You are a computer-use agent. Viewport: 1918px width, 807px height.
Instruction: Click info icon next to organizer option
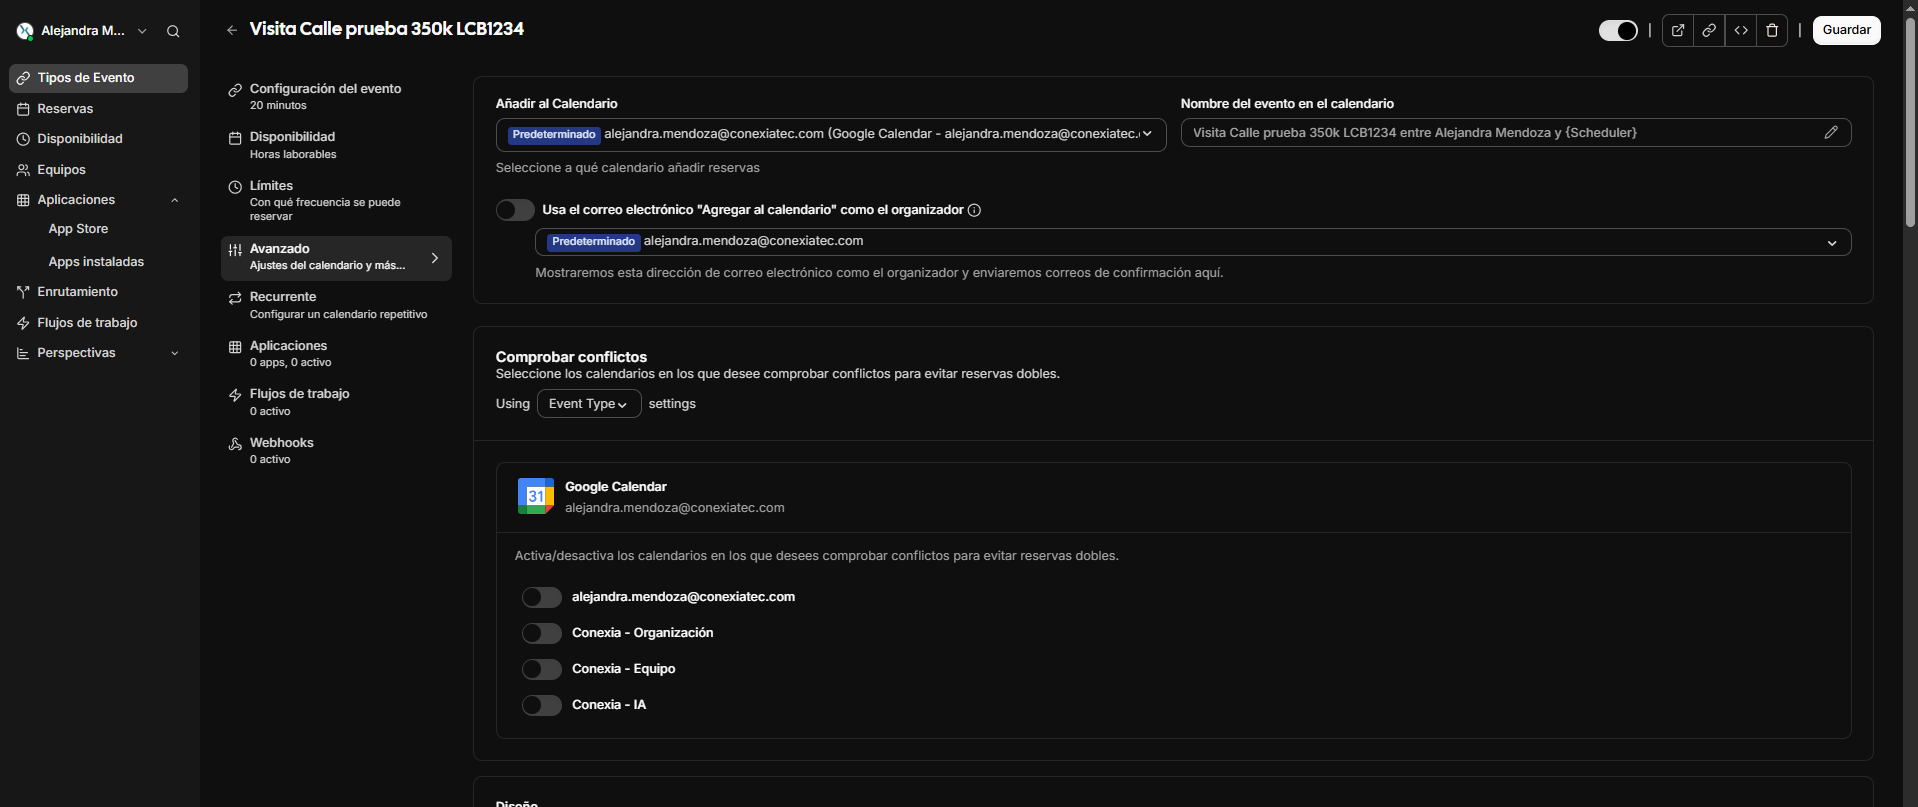click(x=974, y=210)
